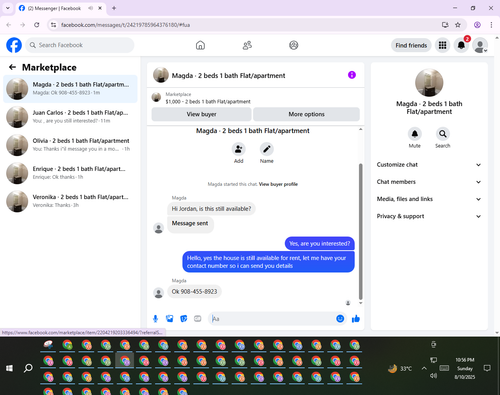This screenshot has width=500, height=395.
Task: Go to the Home feed icon
Action: coord(200,45)
